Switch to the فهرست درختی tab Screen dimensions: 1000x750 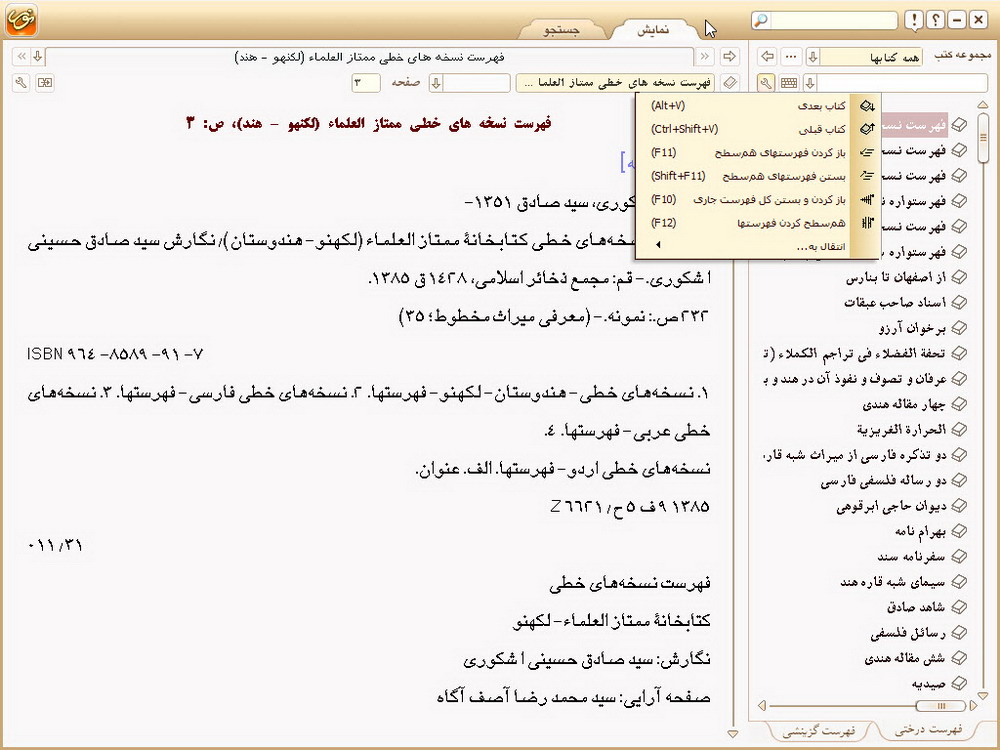pyautogui.click(x=929, y=730)
